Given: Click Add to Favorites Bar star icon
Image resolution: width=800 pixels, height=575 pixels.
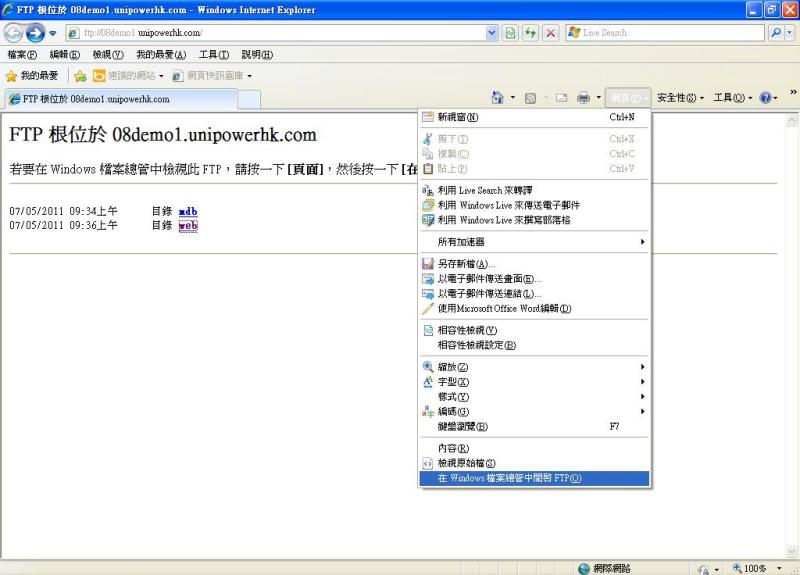Looking at the screenshot, I should [x=80, y=77].
